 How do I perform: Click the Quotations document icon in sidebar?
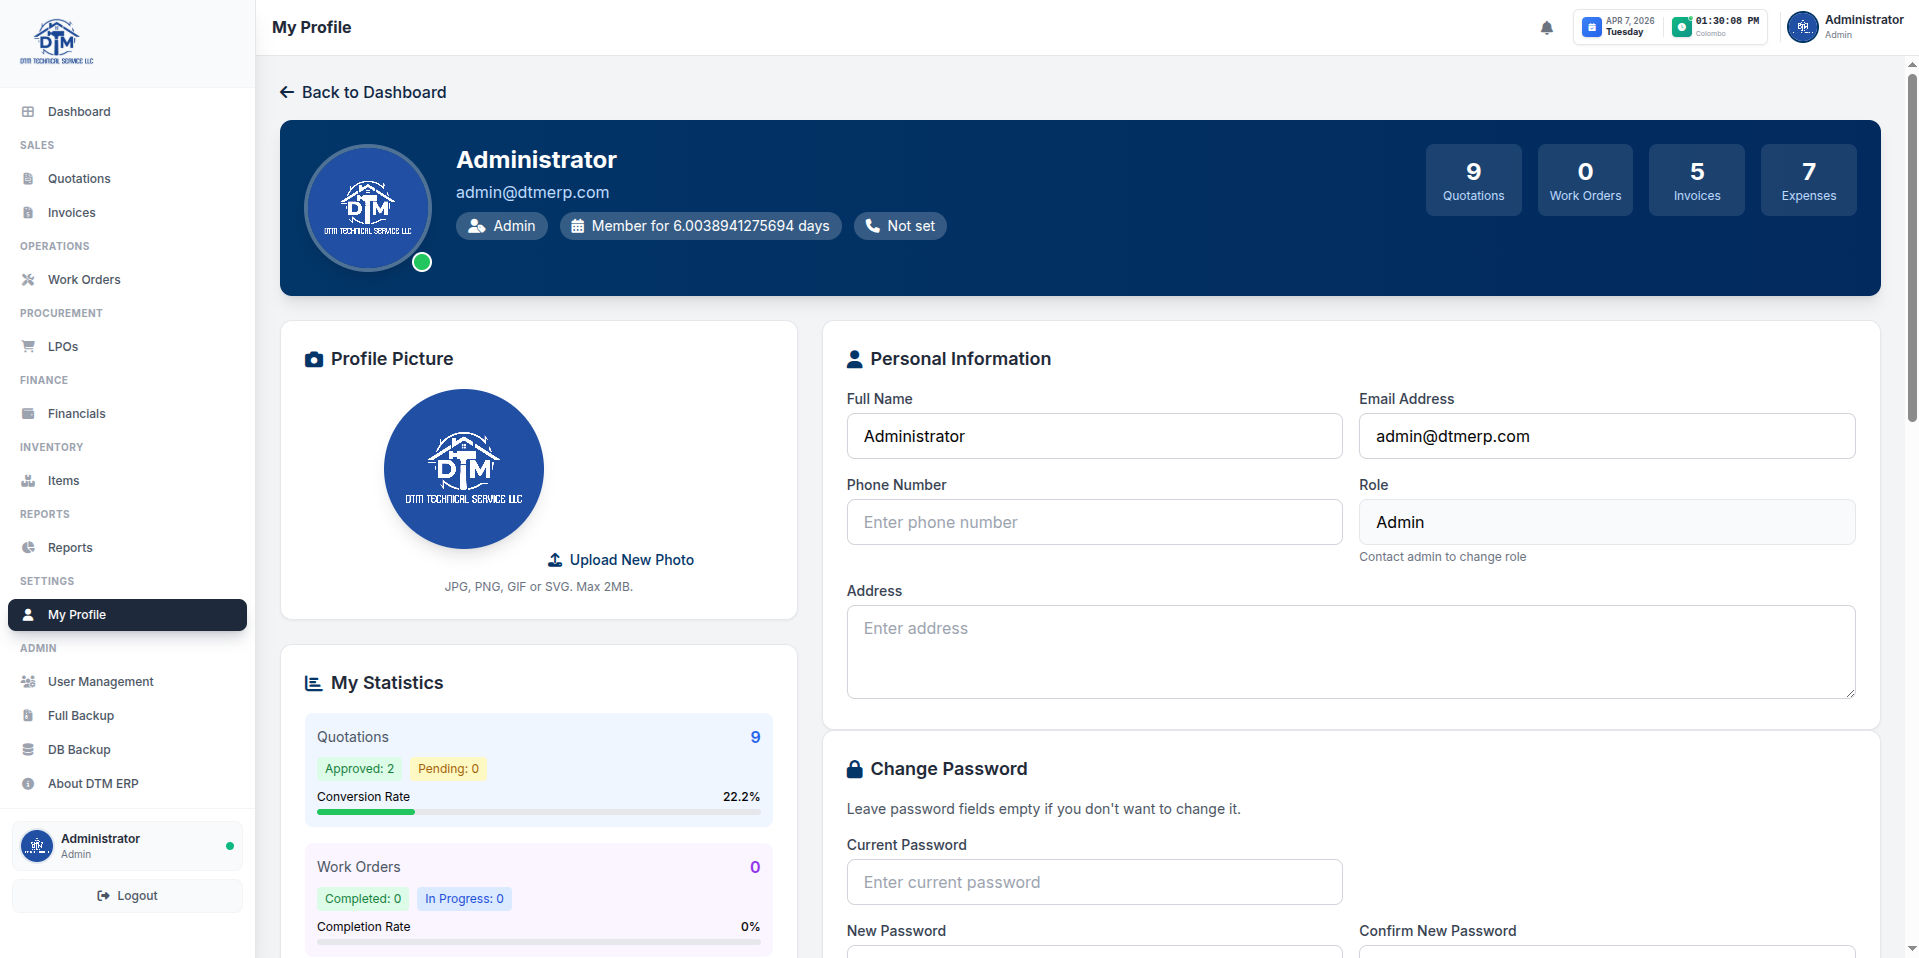coord(28,179)
